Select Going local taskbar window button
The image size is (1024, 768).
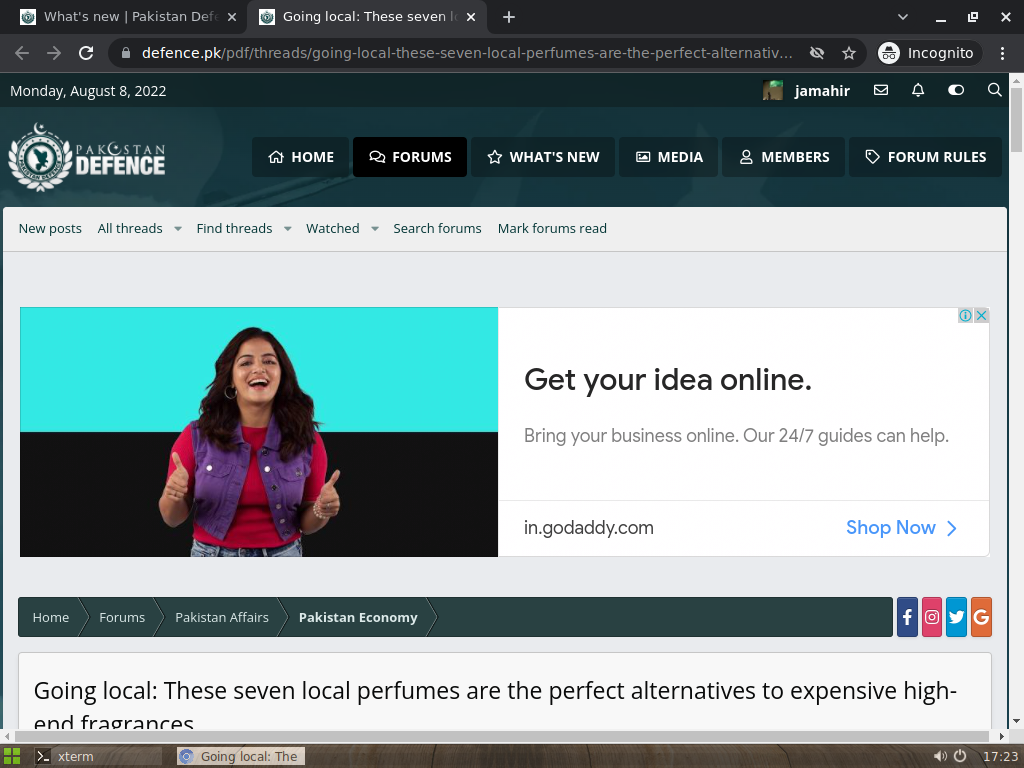click(241, 756)
